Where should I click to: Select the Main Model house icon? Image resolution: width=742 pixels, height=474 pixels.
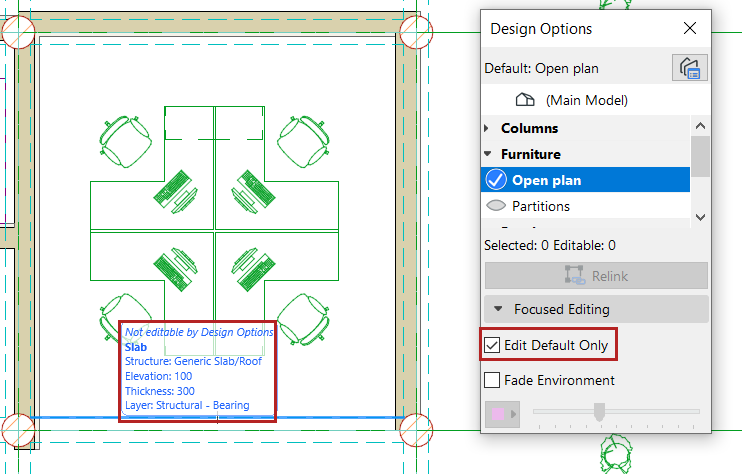click(525, 100)
